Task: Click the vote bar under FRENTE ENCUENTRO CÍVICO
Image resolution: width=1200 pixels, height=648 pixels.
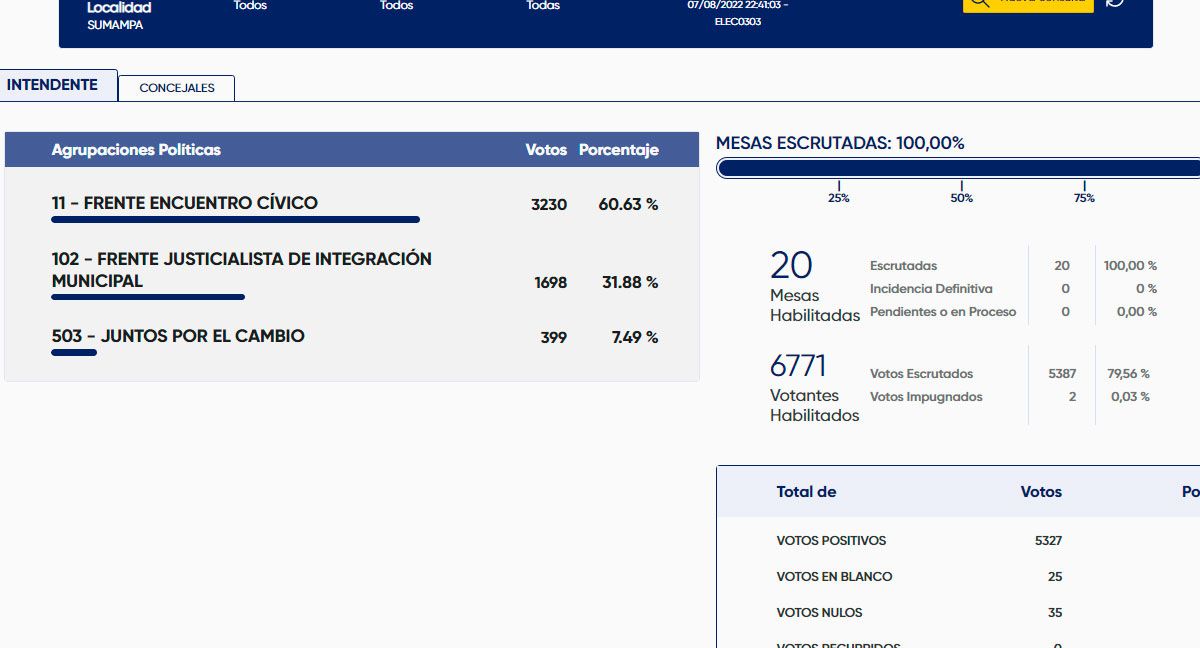Action: [235, 219]
